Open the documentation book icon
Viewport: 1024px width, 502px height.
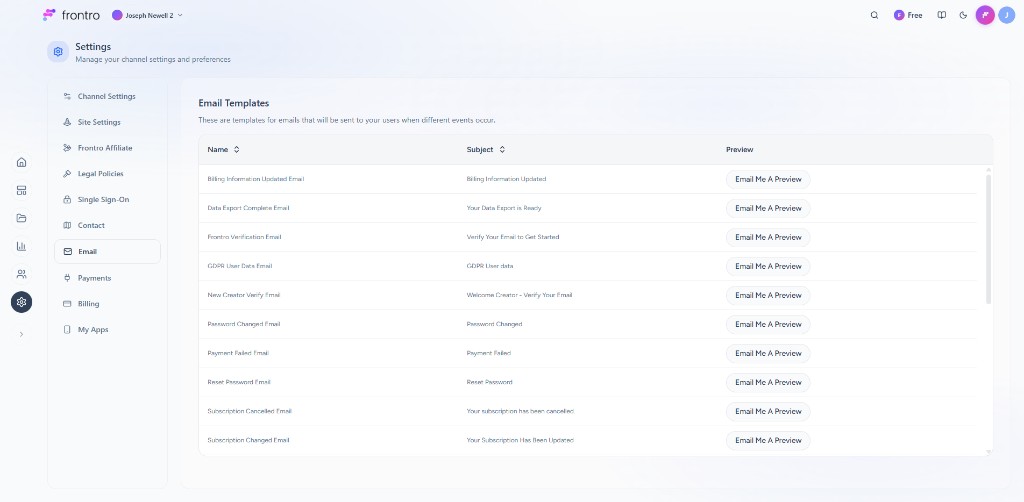pyautogui.click(x=942, y=15)
